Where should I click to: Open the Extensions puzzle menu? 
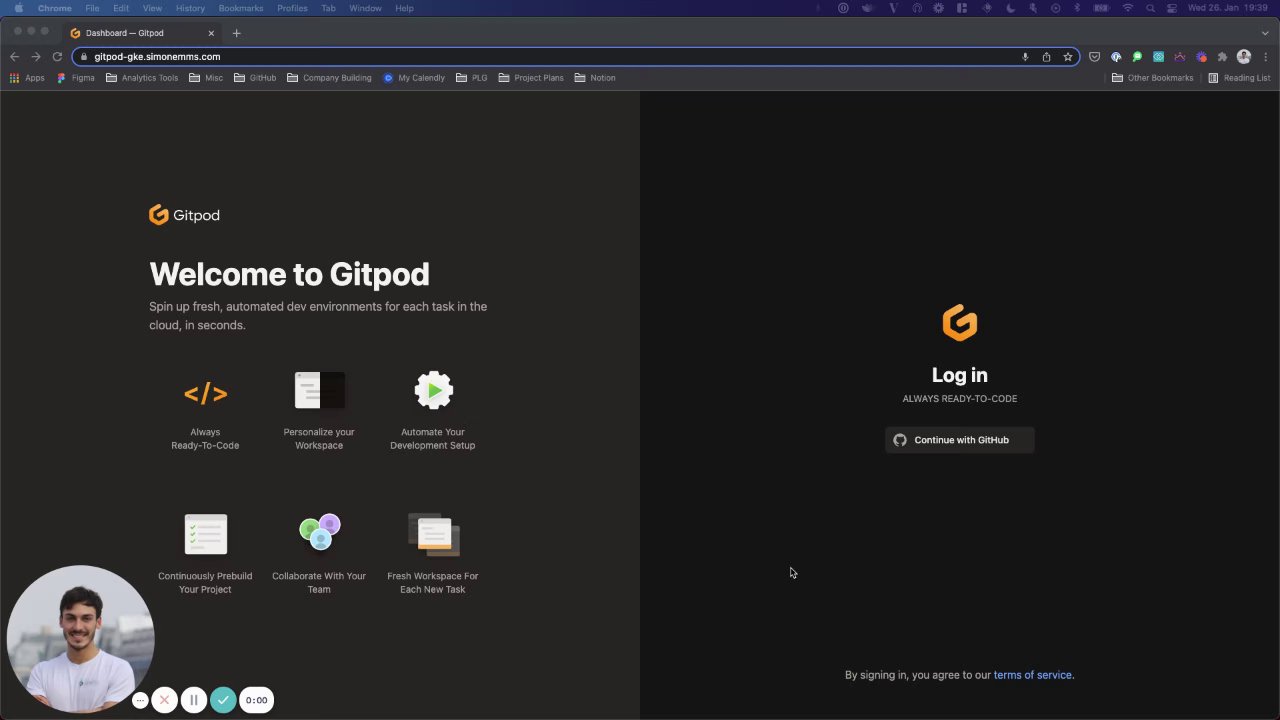click(x=1222, y=57)
